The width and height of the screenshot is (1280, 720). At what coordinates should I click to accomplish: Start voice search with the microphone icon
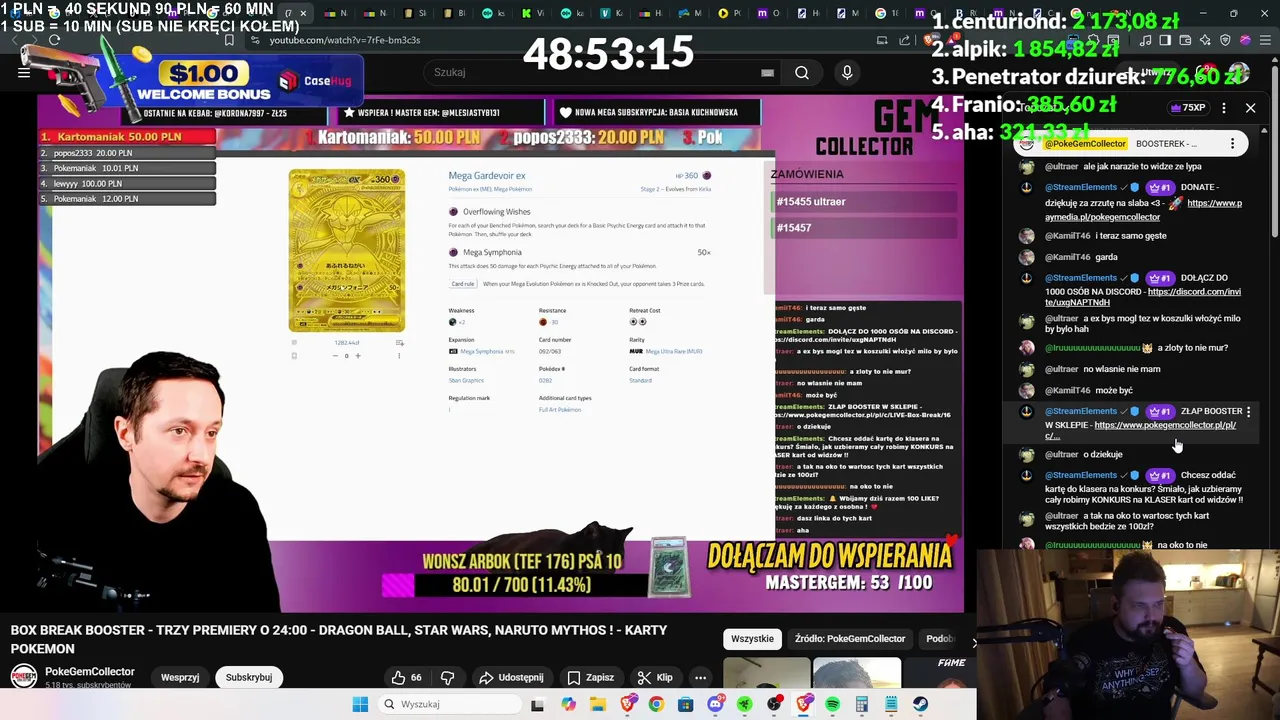[x=847, y=72]
